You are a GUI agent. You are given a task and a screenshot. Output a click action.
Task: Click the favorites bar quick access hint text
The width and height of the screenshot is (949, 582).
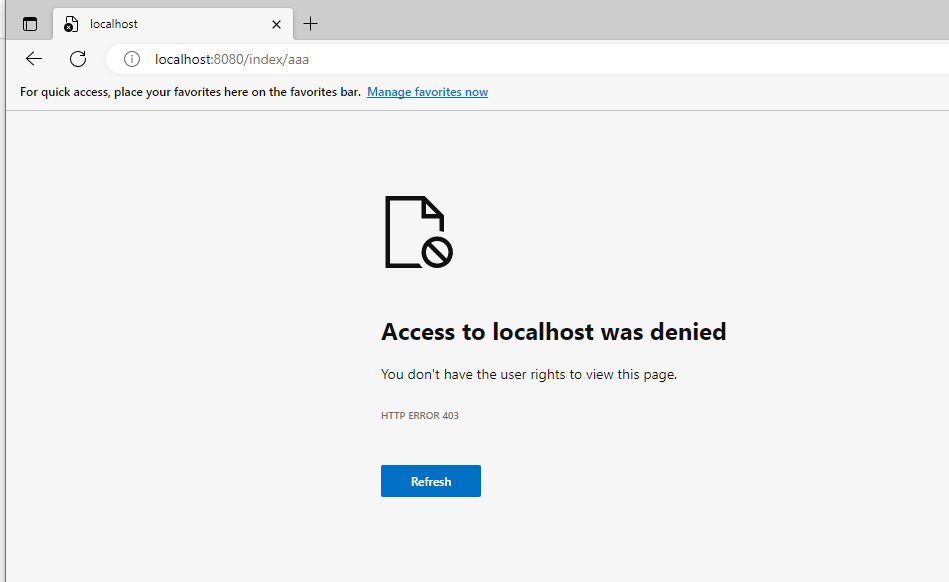pyautogui.click(x=190, y=92)
